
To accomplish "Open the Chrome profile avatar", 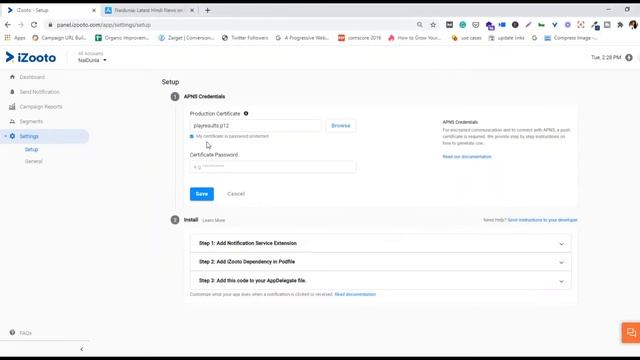I will coord(633,25).
